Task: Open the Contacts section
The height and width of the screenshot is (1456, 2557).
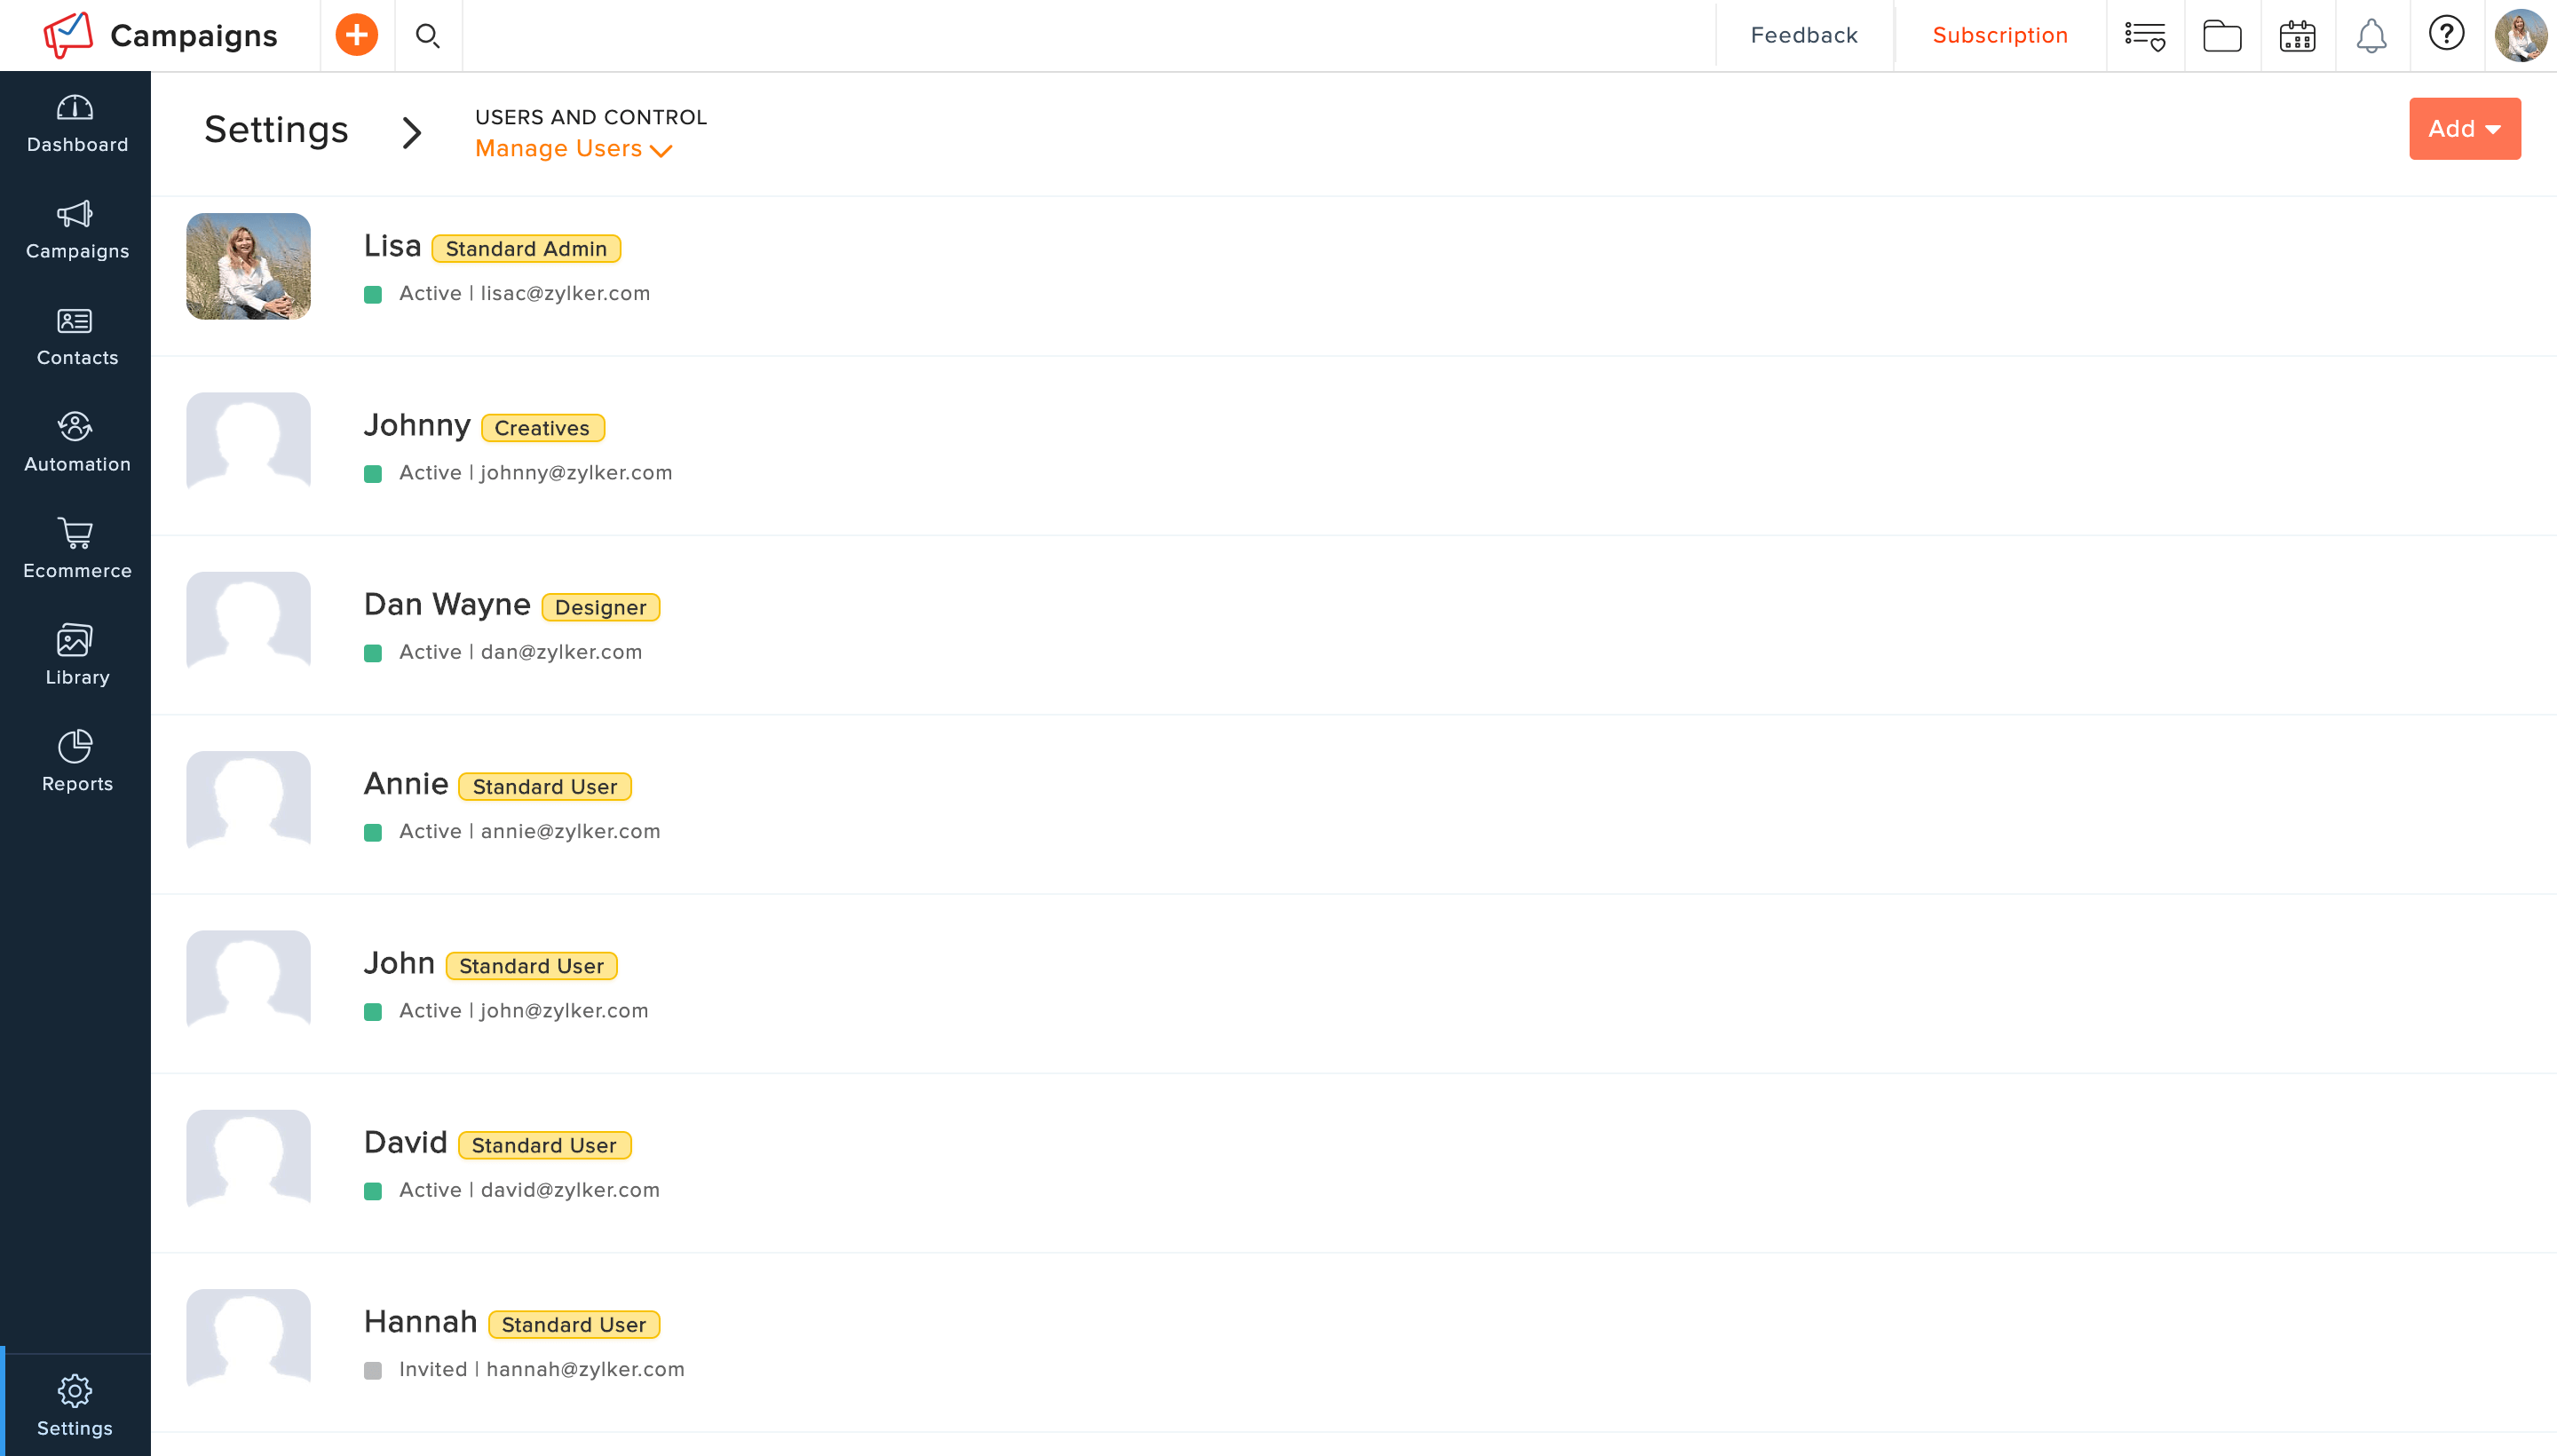Action: pyautogui.click(x=76, y=336)
